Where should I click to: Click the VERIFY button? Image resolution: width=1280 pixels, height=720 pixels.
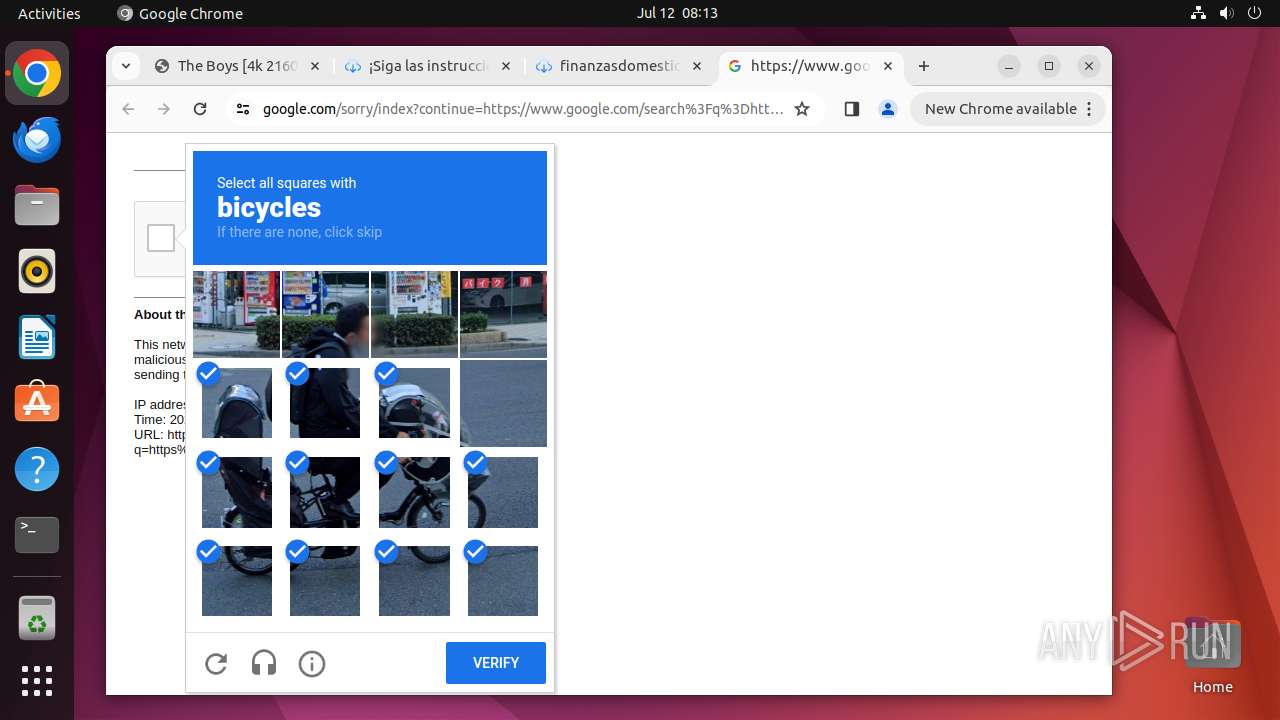pyautogui.click(x=496, y=663)
